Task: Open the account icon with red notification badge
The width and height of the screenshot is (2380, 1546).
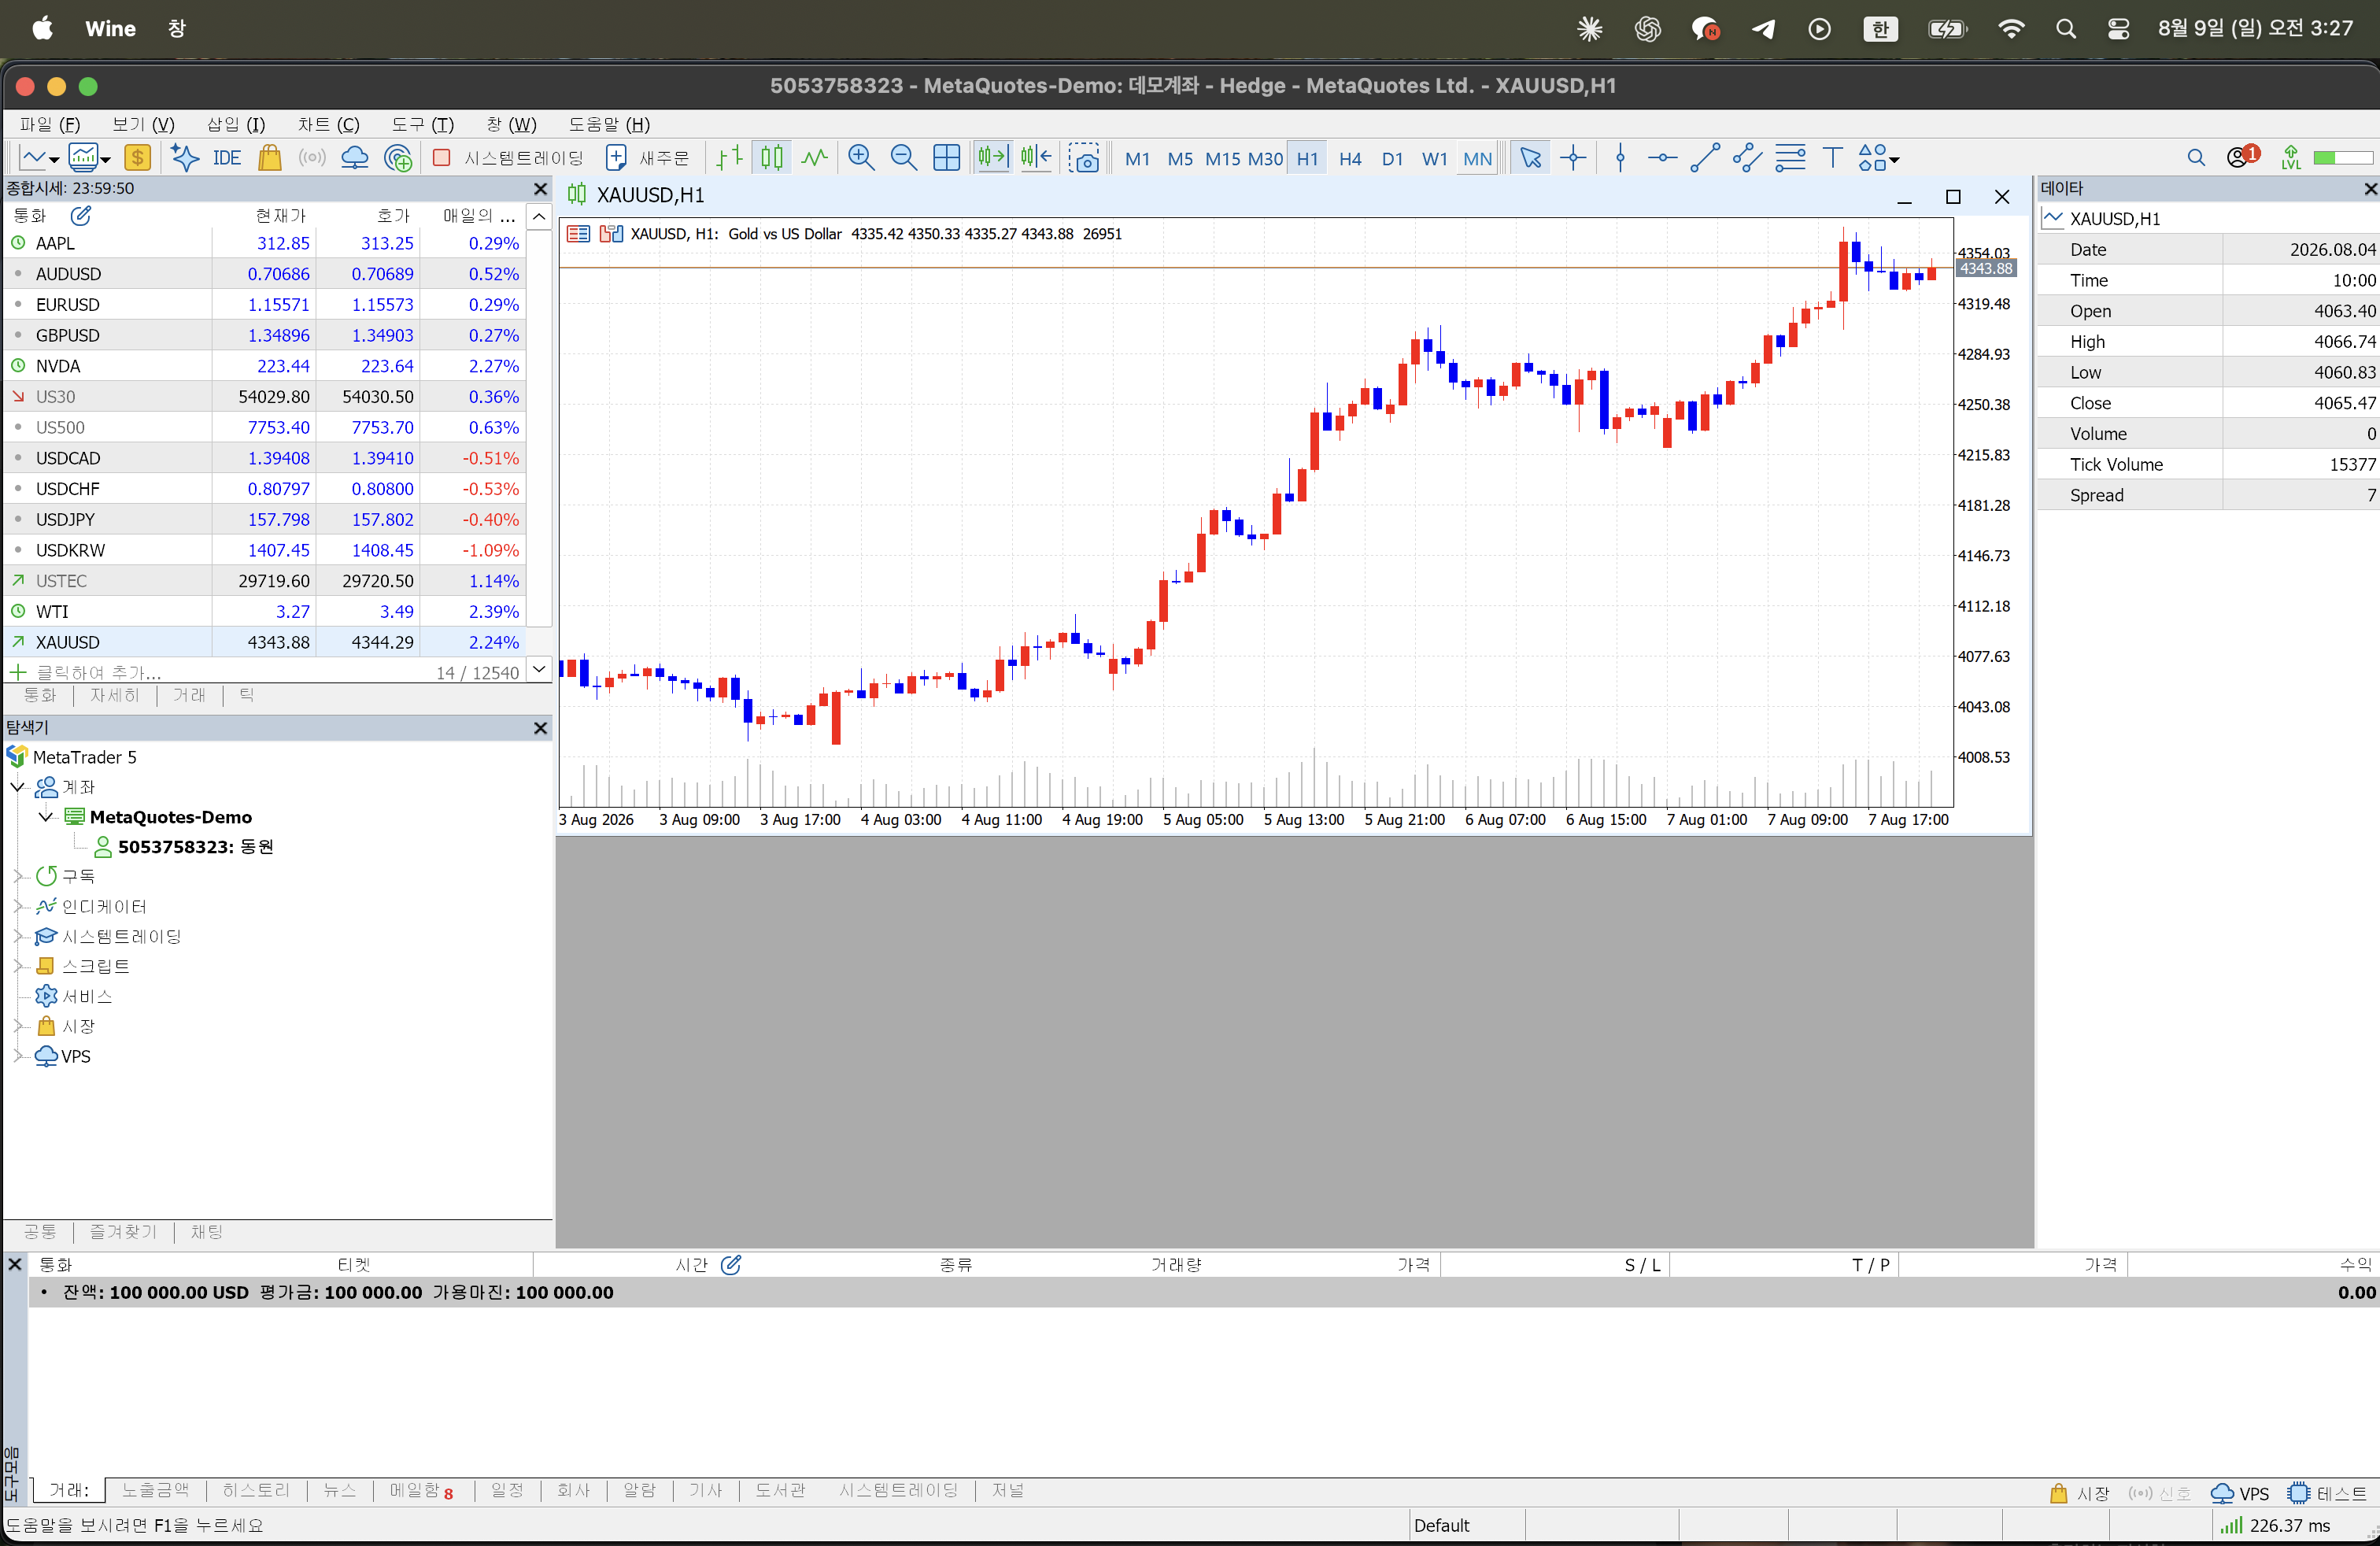Action: click(2242, 157)
